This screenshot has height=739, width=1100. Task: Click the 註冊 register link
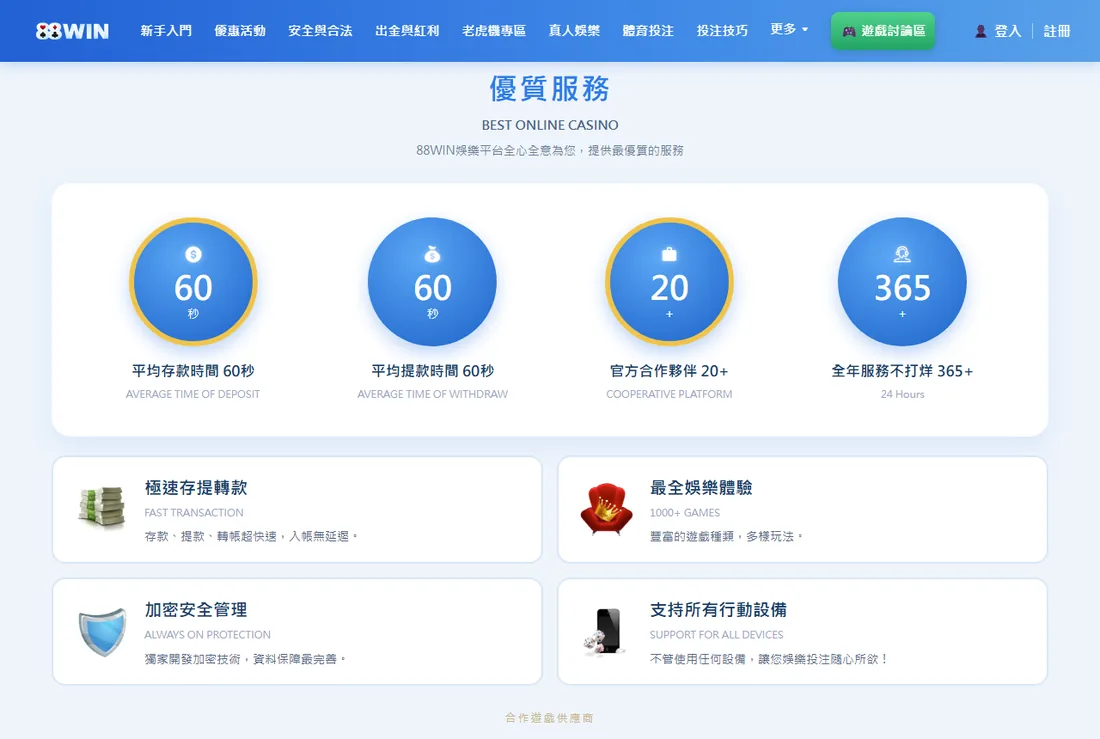[1057, 31]
